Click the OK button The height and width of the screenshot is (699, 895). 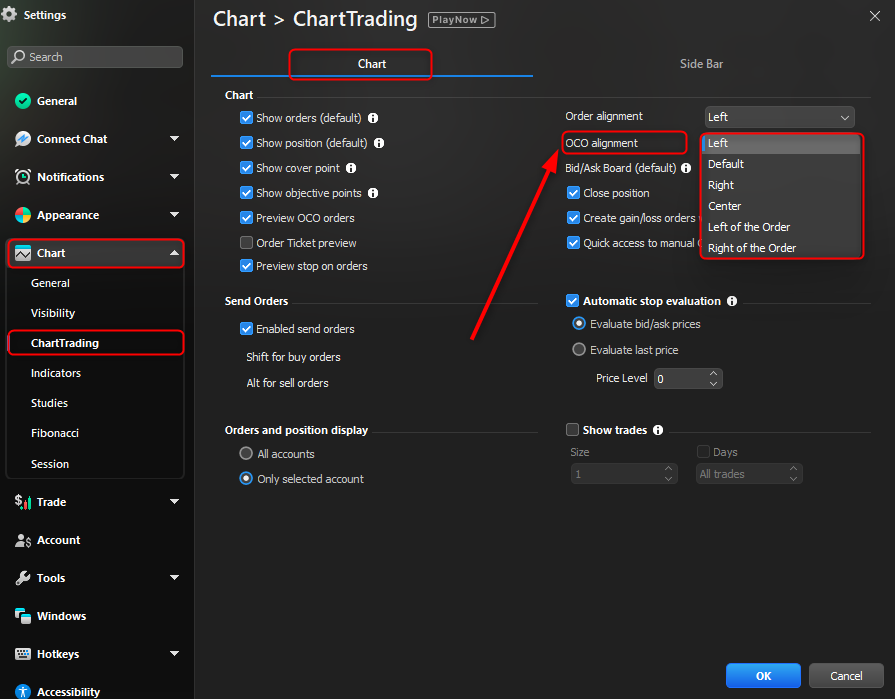[x=763, y=676]
